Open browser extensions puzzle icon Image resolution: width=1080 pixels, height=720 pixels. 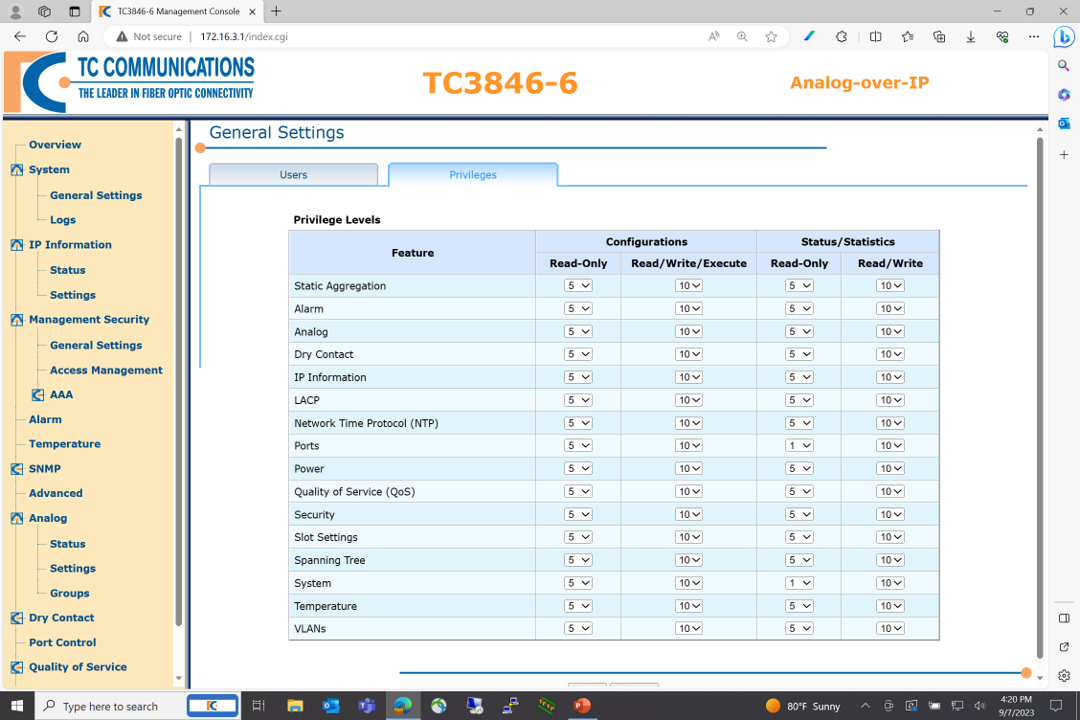(x=841, y=37)
